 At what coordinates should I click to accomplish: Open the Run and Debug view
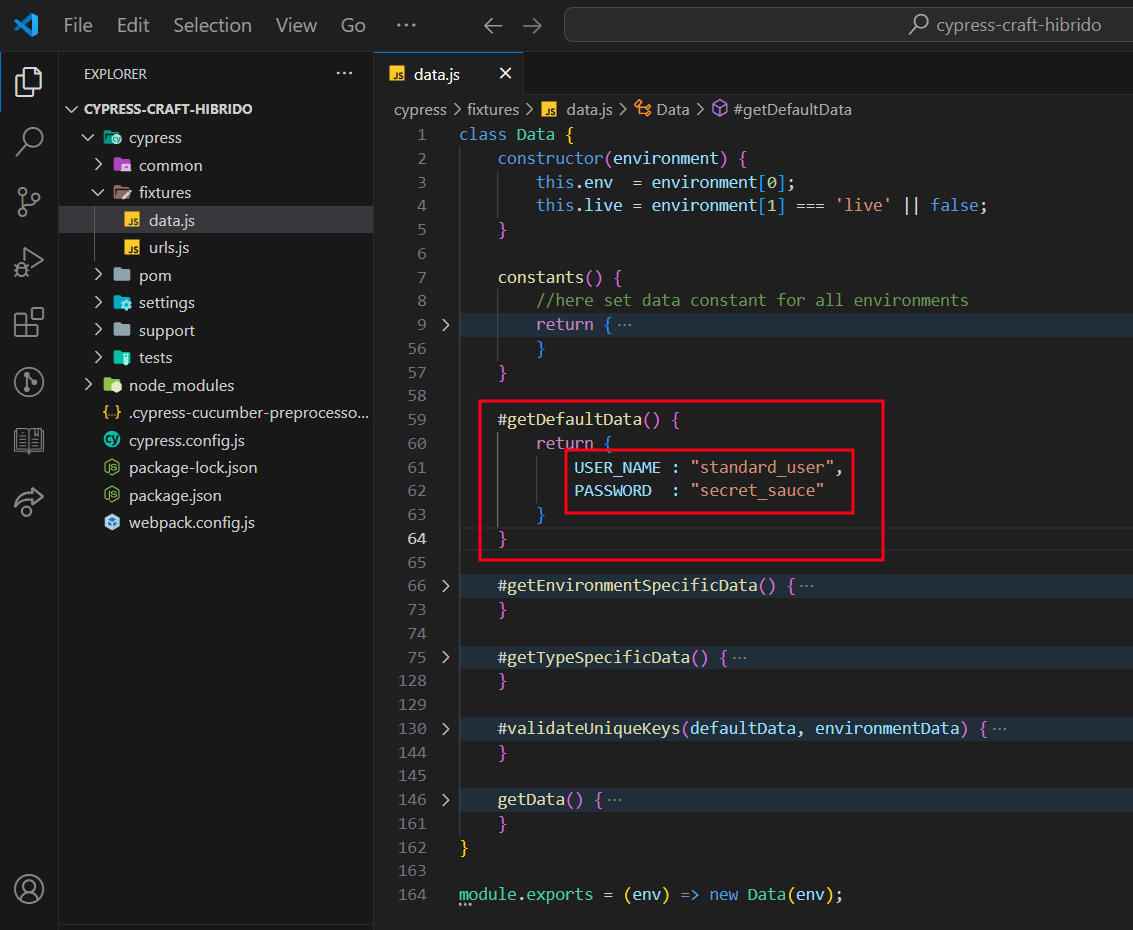click(x=28, y=262)
